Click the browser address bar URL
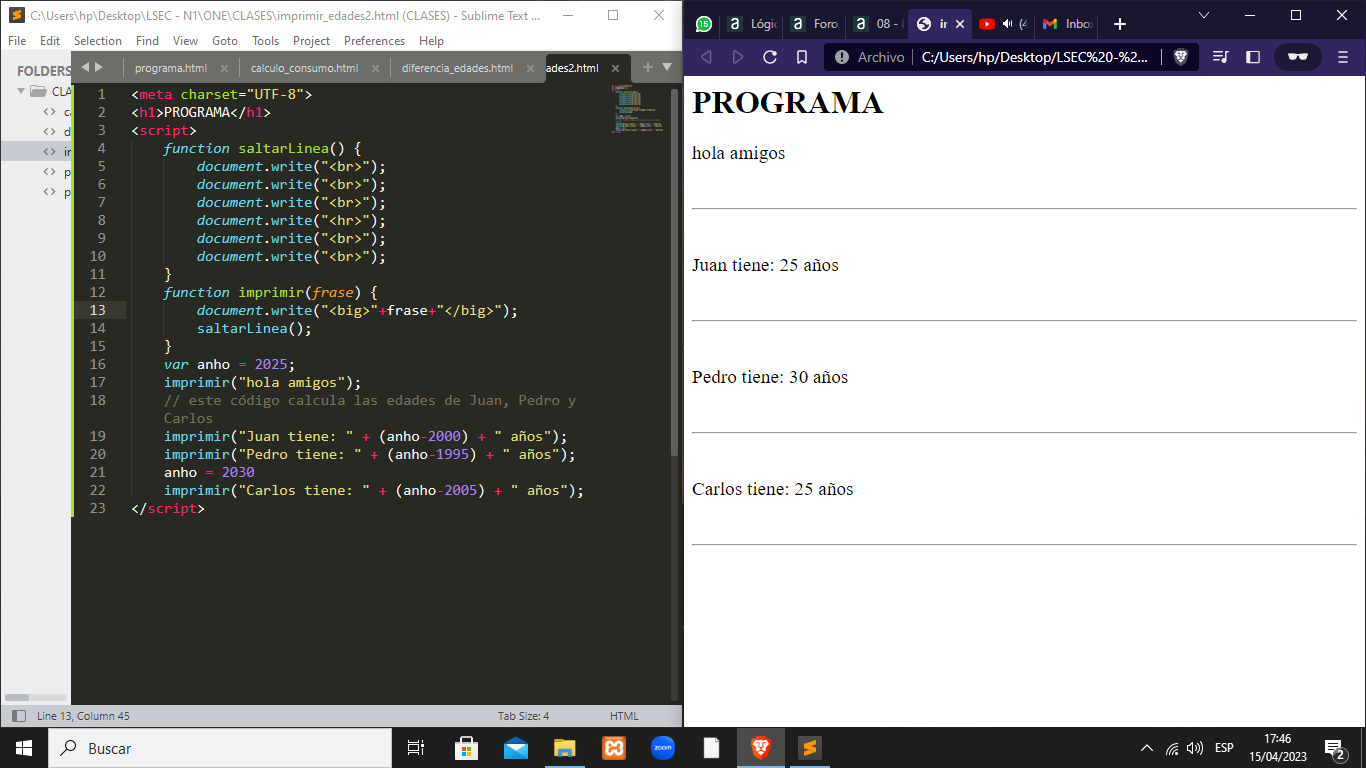Screen dimensions: 1366x768 click(x=1035, y=57)
